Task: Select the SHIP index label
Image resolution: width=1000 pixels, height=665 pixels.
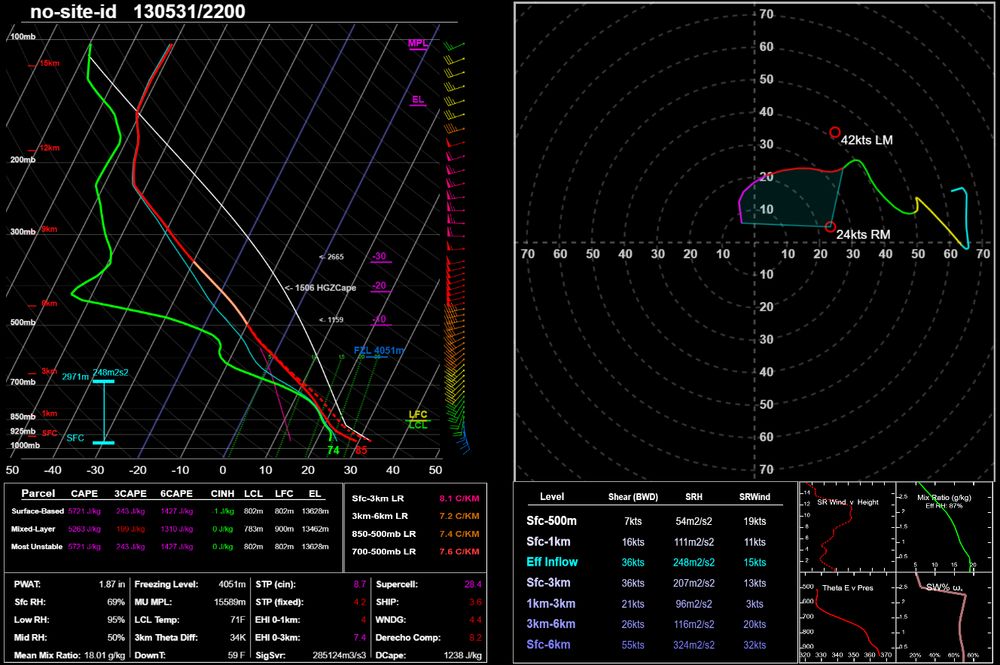Action: [x=387, y=602]
